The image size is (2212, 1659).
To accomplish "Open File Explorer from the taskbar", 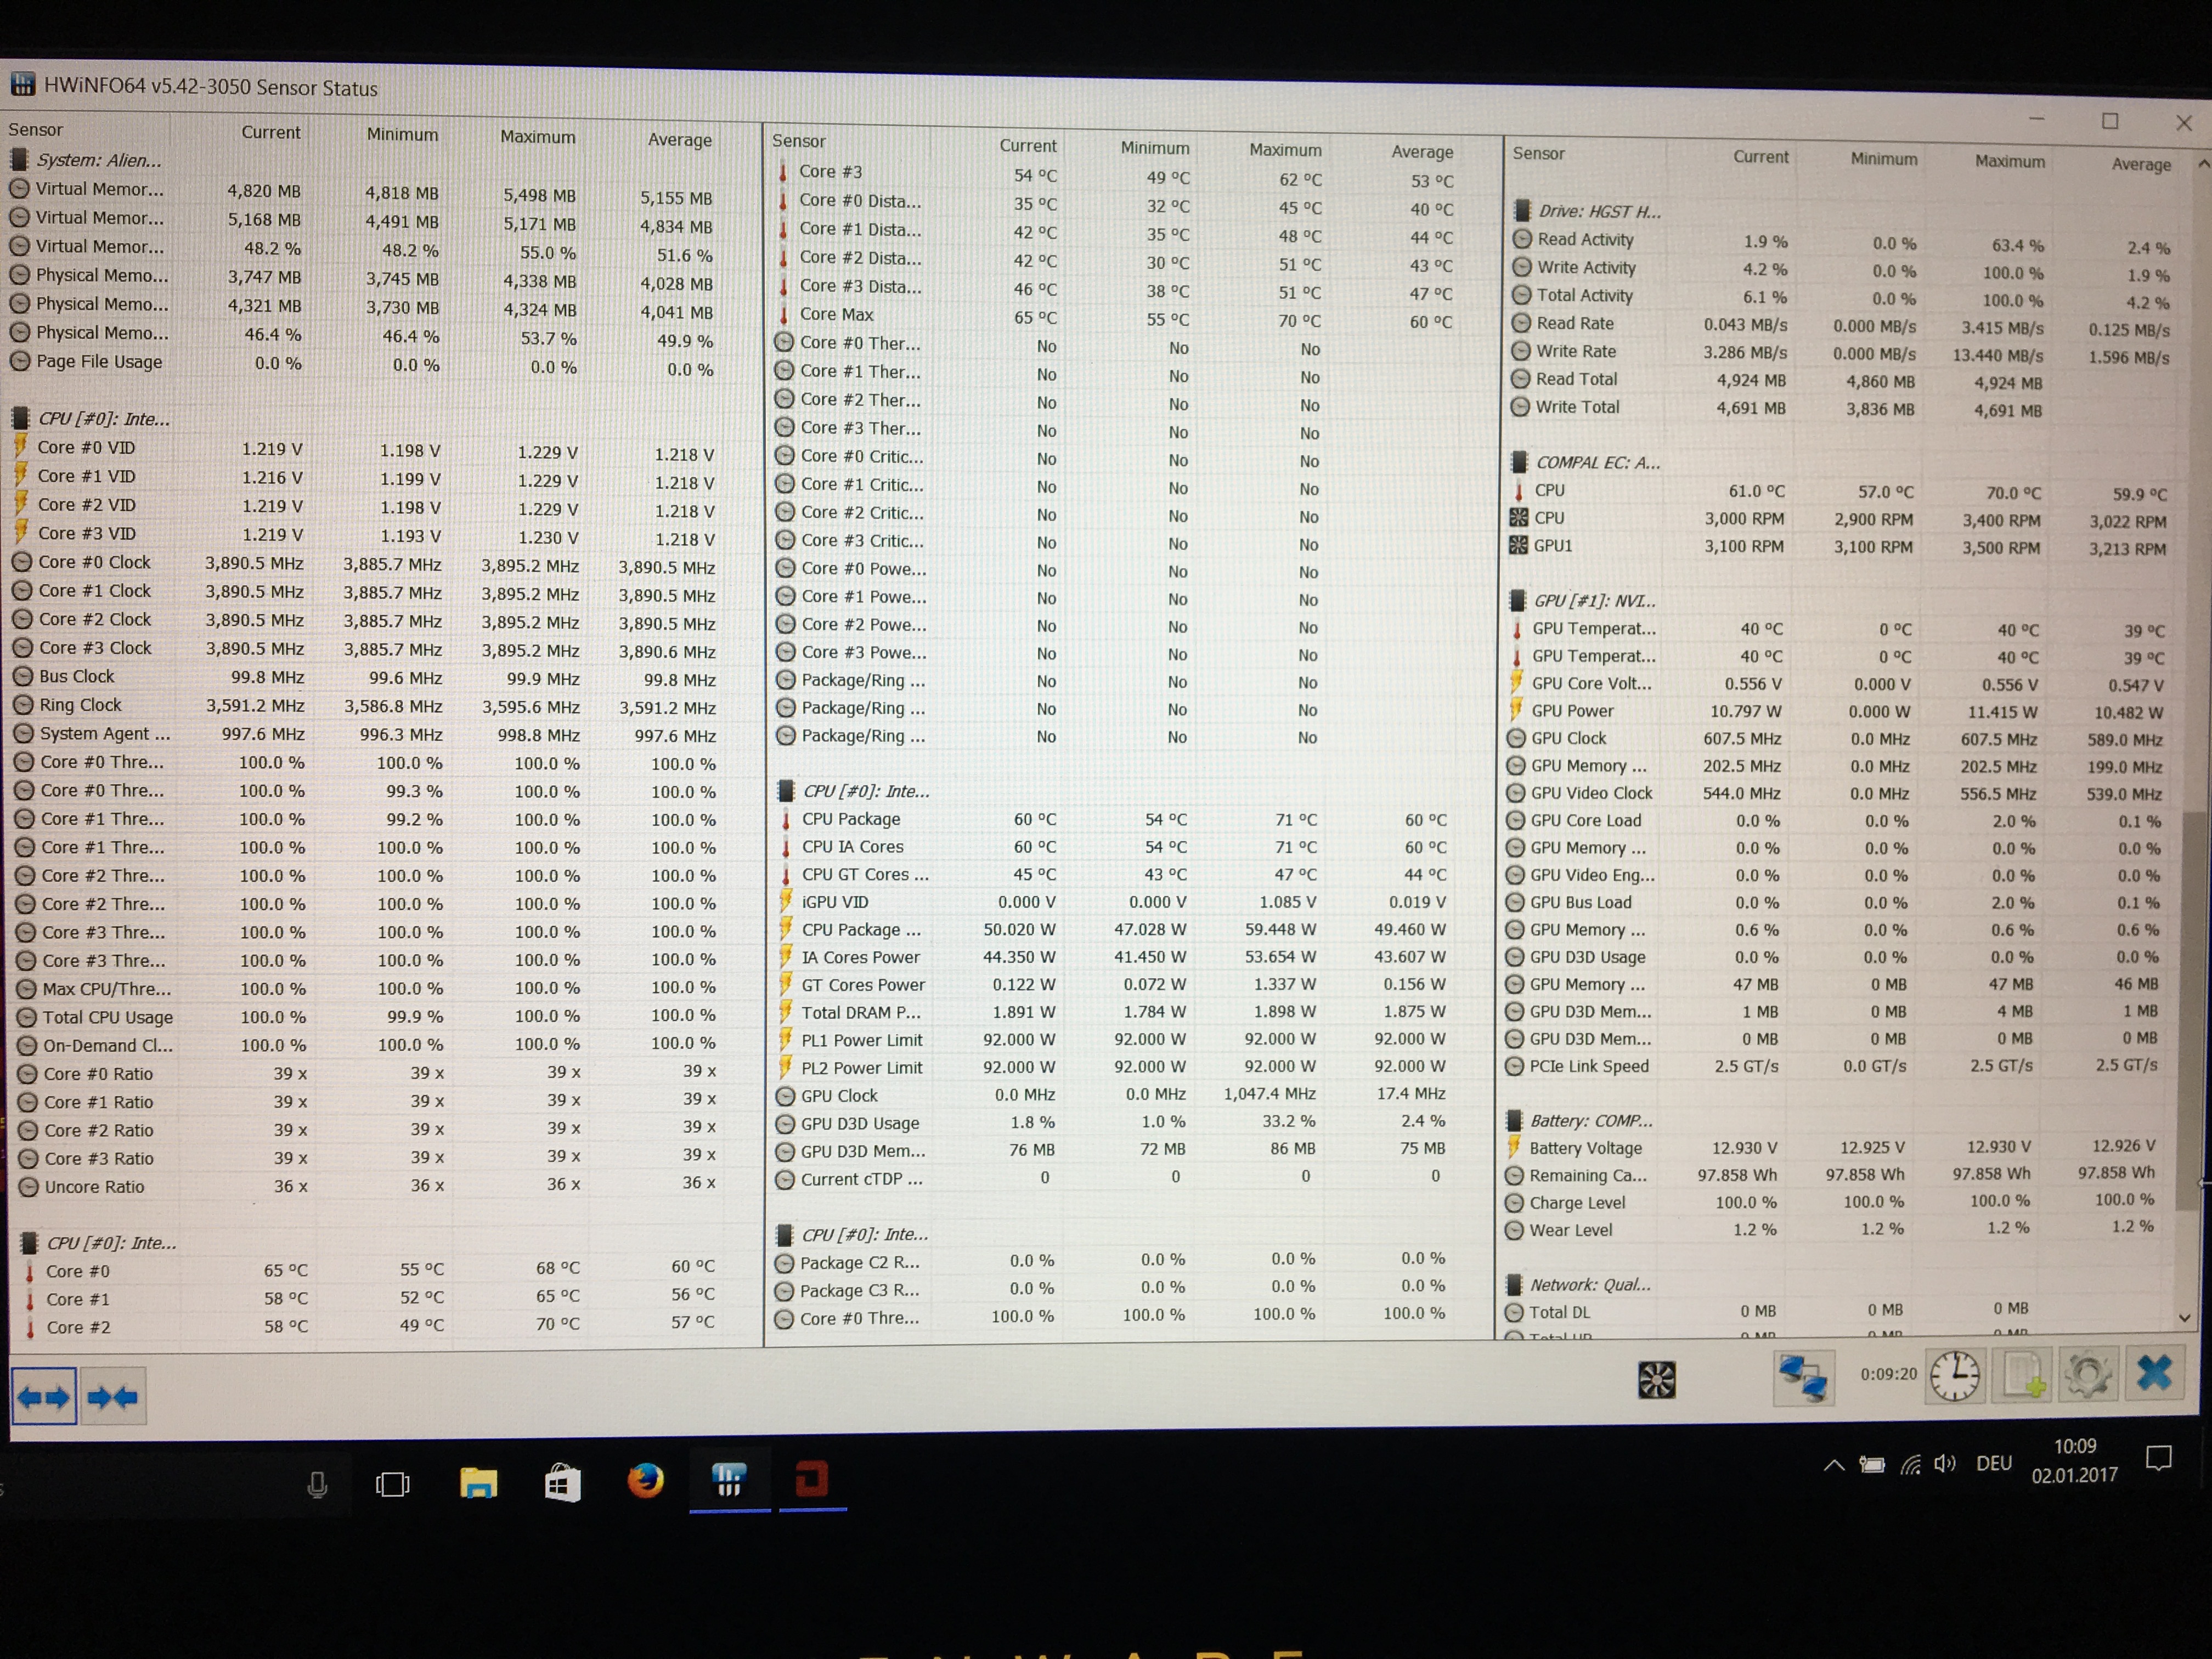I will pos(478,1483).
